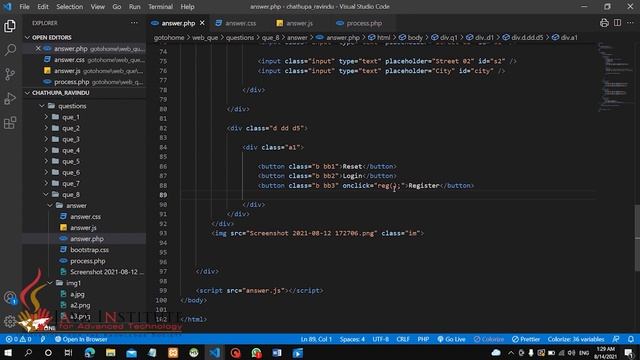Open the Edit menu
Screen dimensions: 640x360
43,7
